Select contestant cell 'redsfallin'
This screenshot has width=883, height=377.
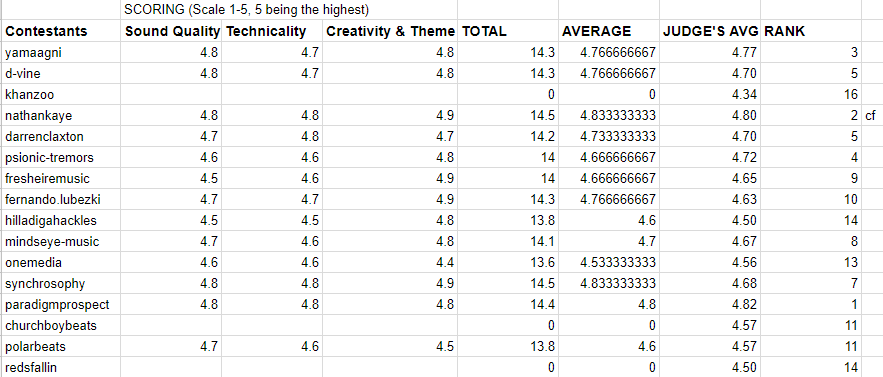point(61,367)
